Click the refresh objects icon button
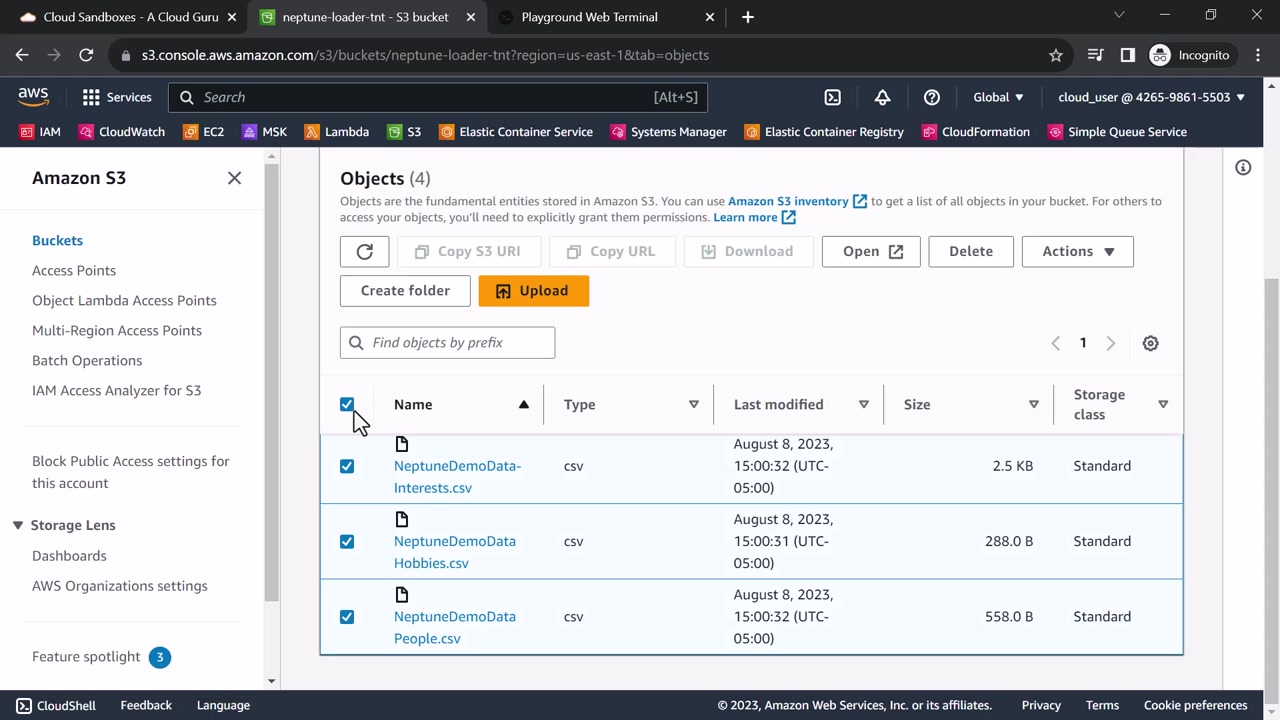This screenshot has width=1280, height=720. (x=364, y=252)
